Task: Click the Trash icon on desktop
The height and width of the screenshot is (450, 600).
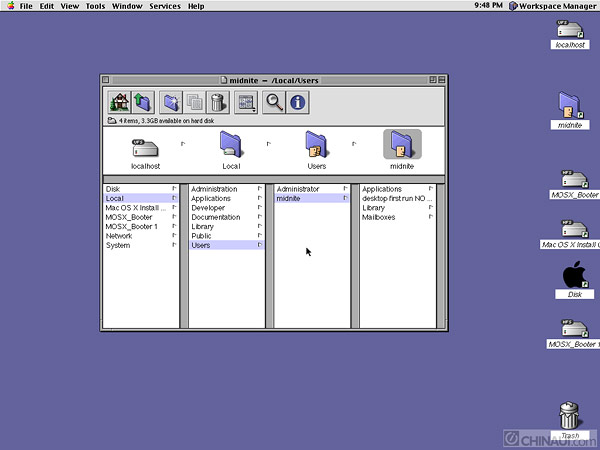Action: [569, 414]
